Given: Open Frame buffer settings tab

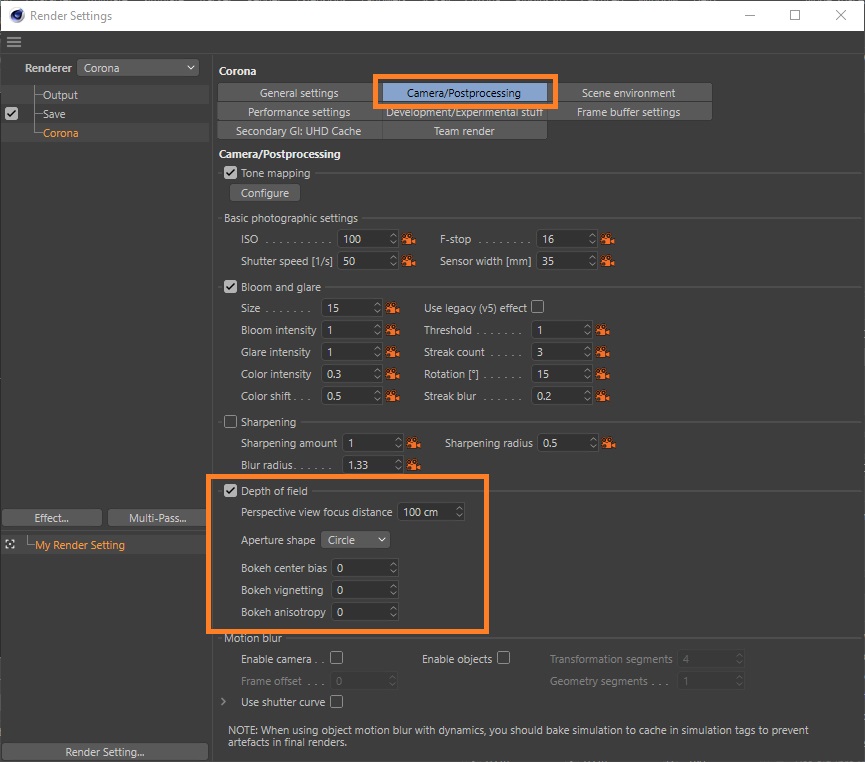Looking at the screenshot, I should 629,112.
